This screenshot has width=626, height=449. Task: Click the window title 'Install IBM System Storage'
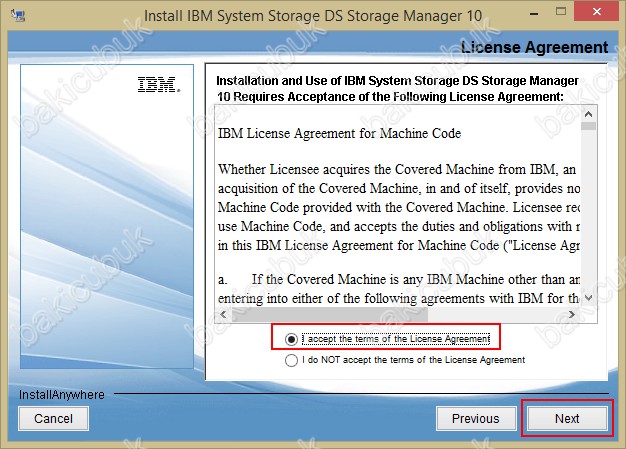[x=313, y=16]
